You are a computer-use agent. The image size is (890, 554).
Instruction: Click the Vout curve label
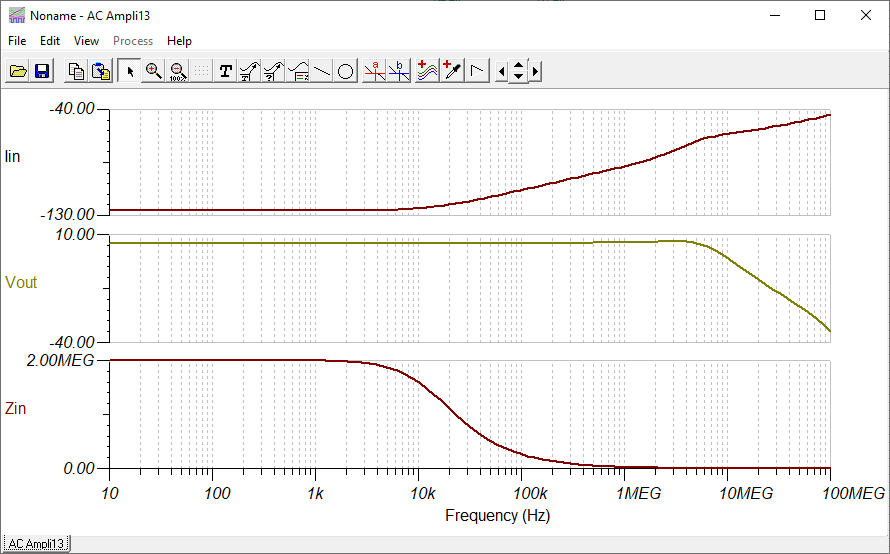click(21, 282)
